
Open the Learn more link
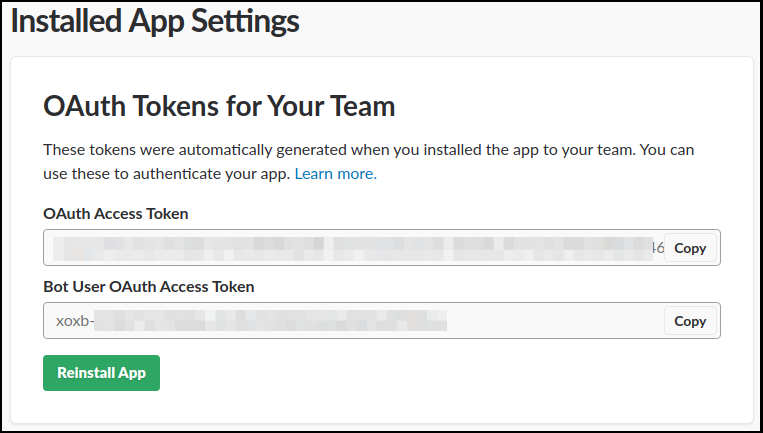(x=335, y=174)
